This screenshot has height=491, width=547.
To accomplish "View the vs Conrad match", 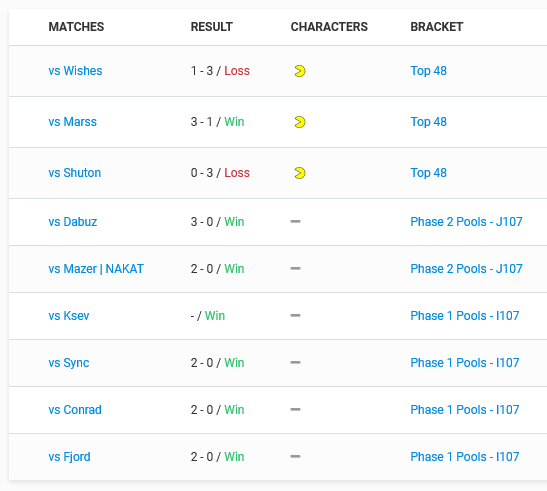I will tap(75, 410).
